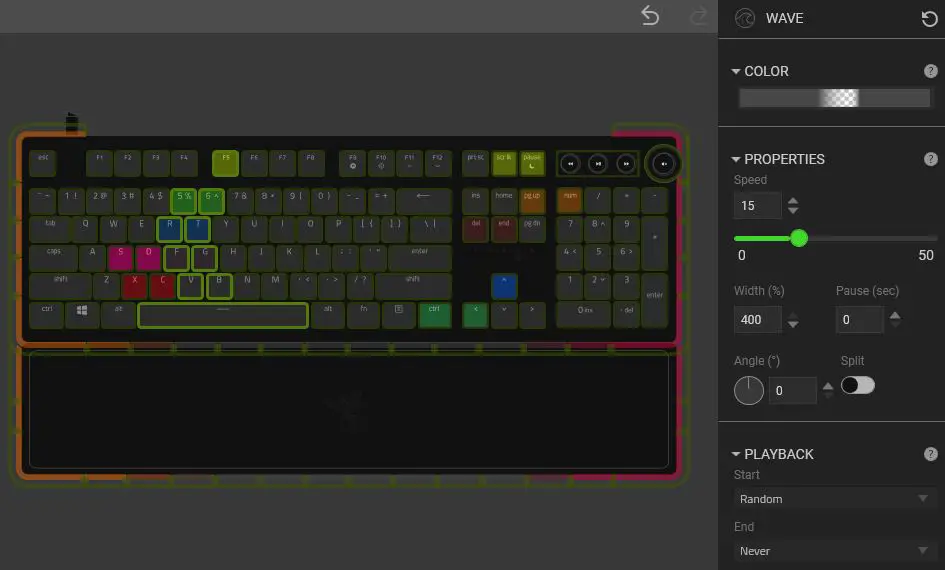Image resolution: width=945 pixels, height=570 pixels.
Task: Click the wave color gradient bar
Action: point(835,98)
